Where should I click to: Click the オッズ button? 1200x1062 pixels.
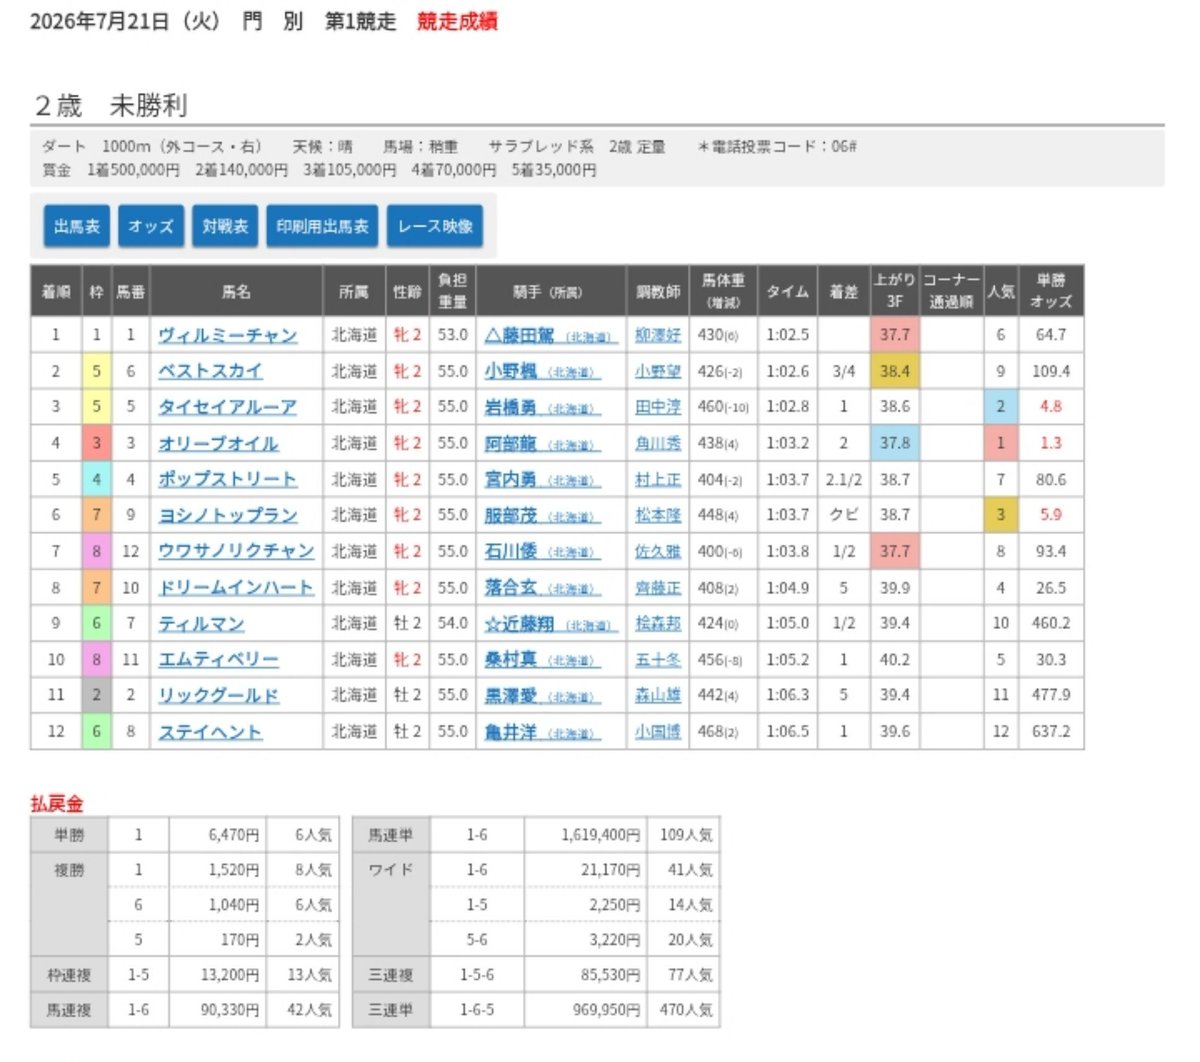(151, 227)
